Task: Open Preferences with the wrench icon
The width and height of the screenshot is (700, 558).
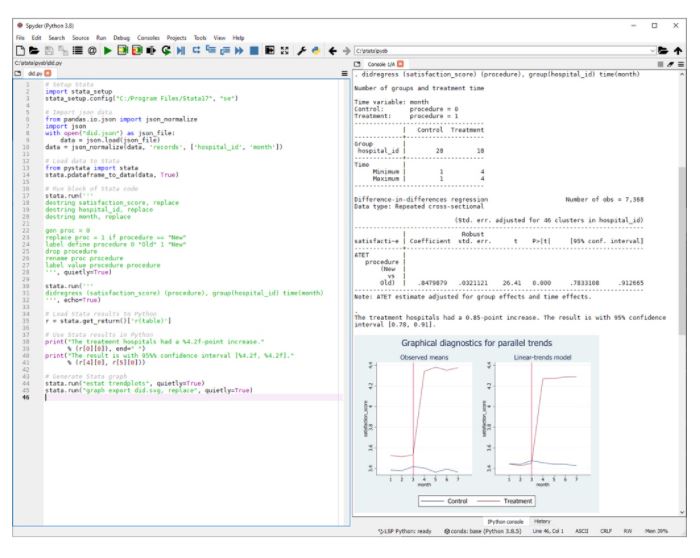Action: 302,50
